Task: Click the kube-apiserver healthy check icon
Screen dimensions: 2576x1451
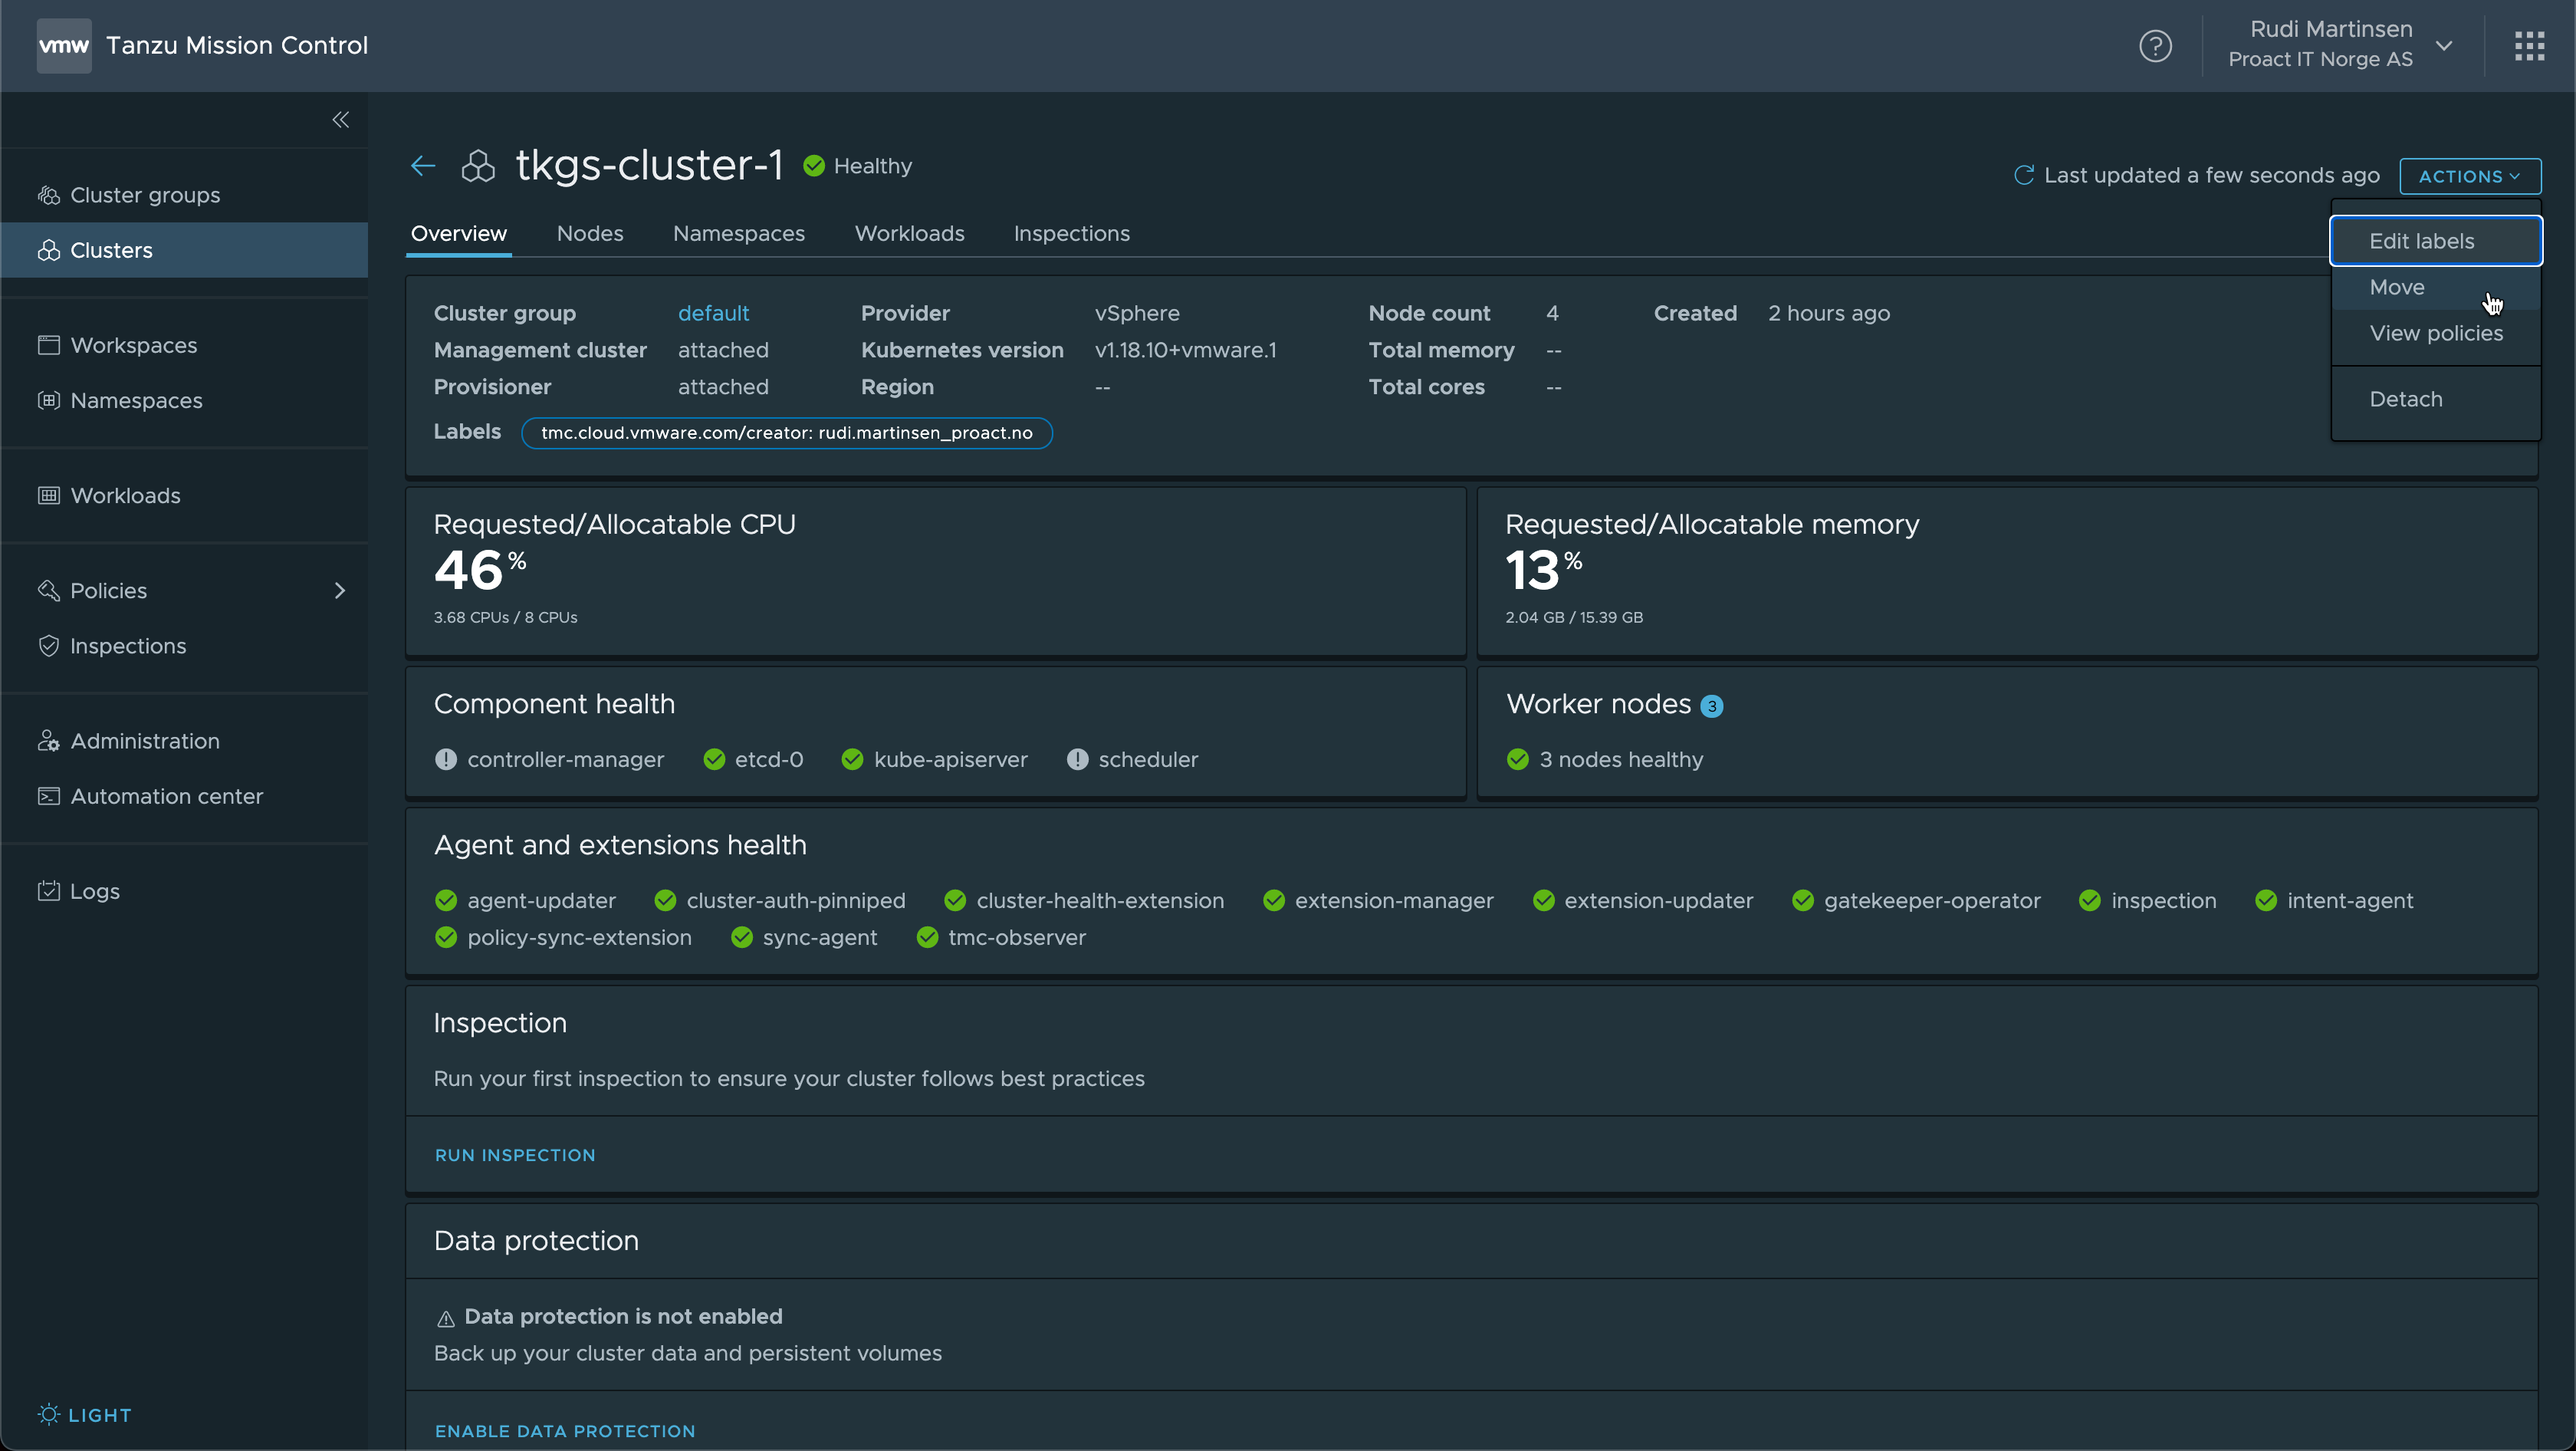Action: click(x=852, y=760)
